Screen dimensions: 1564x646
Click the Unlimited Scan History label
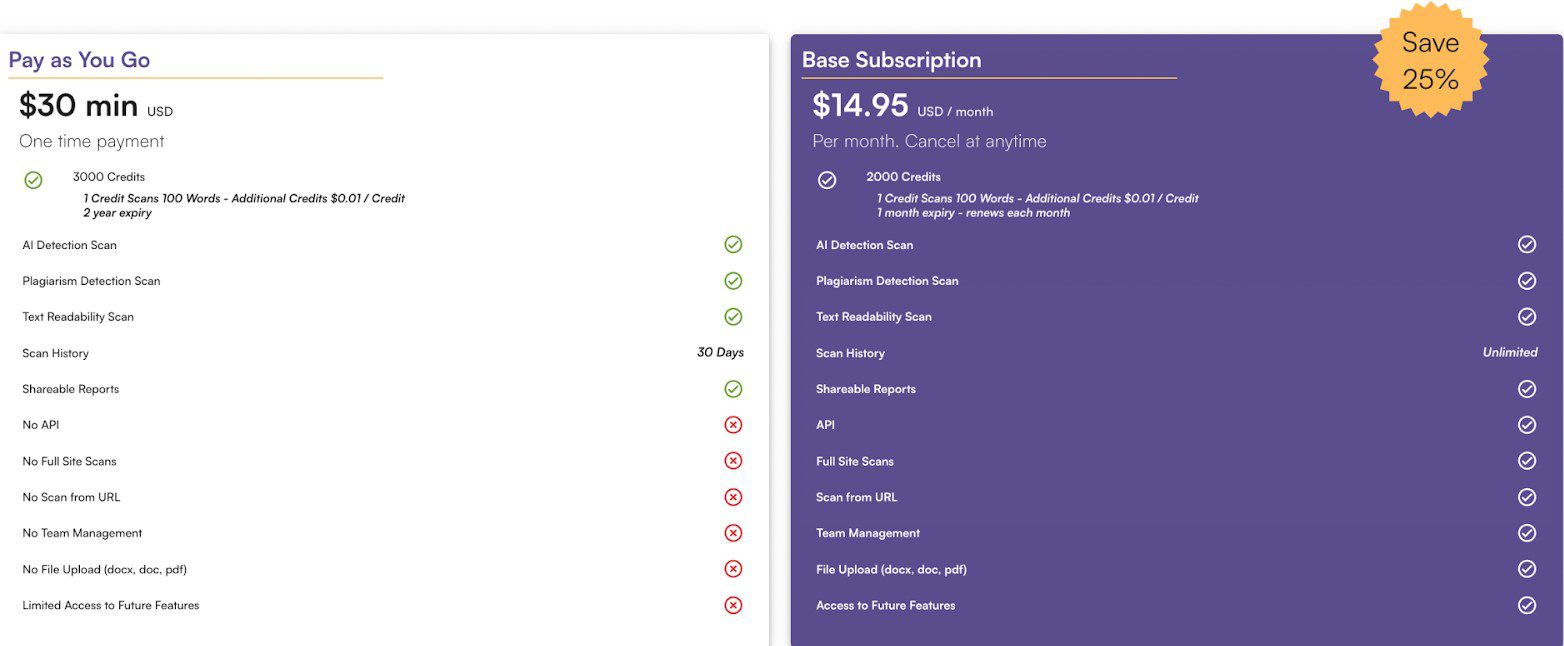(1509, 352)
